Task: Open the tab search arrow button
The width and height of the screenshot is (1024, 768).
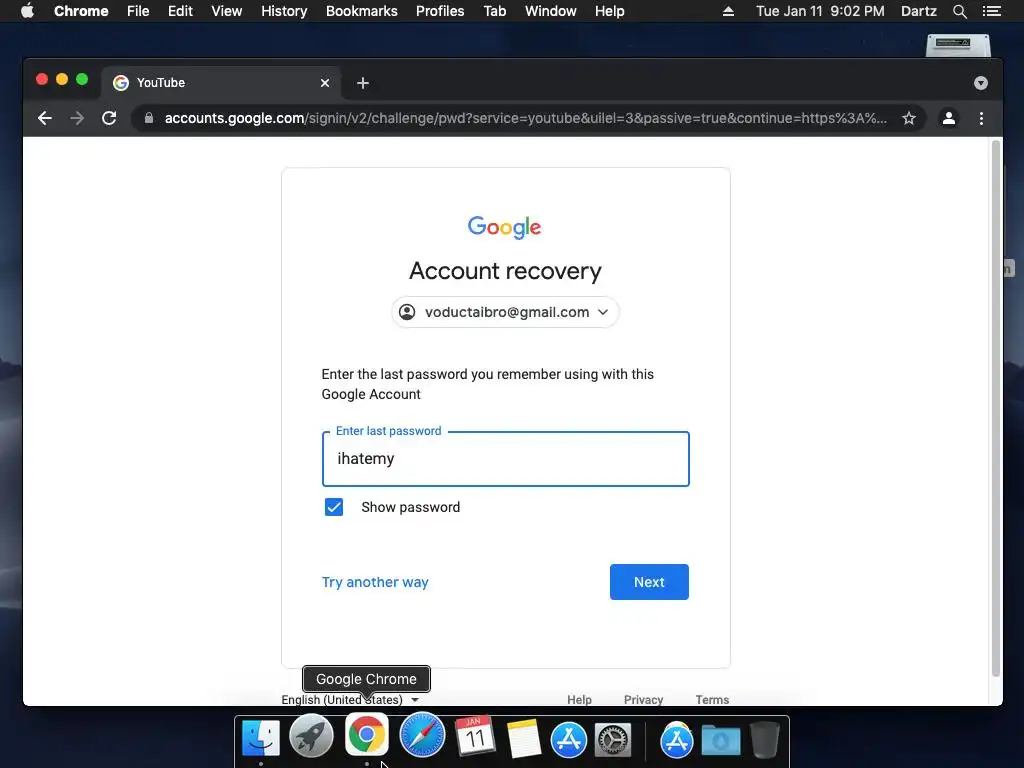Action: click(980, 83)
